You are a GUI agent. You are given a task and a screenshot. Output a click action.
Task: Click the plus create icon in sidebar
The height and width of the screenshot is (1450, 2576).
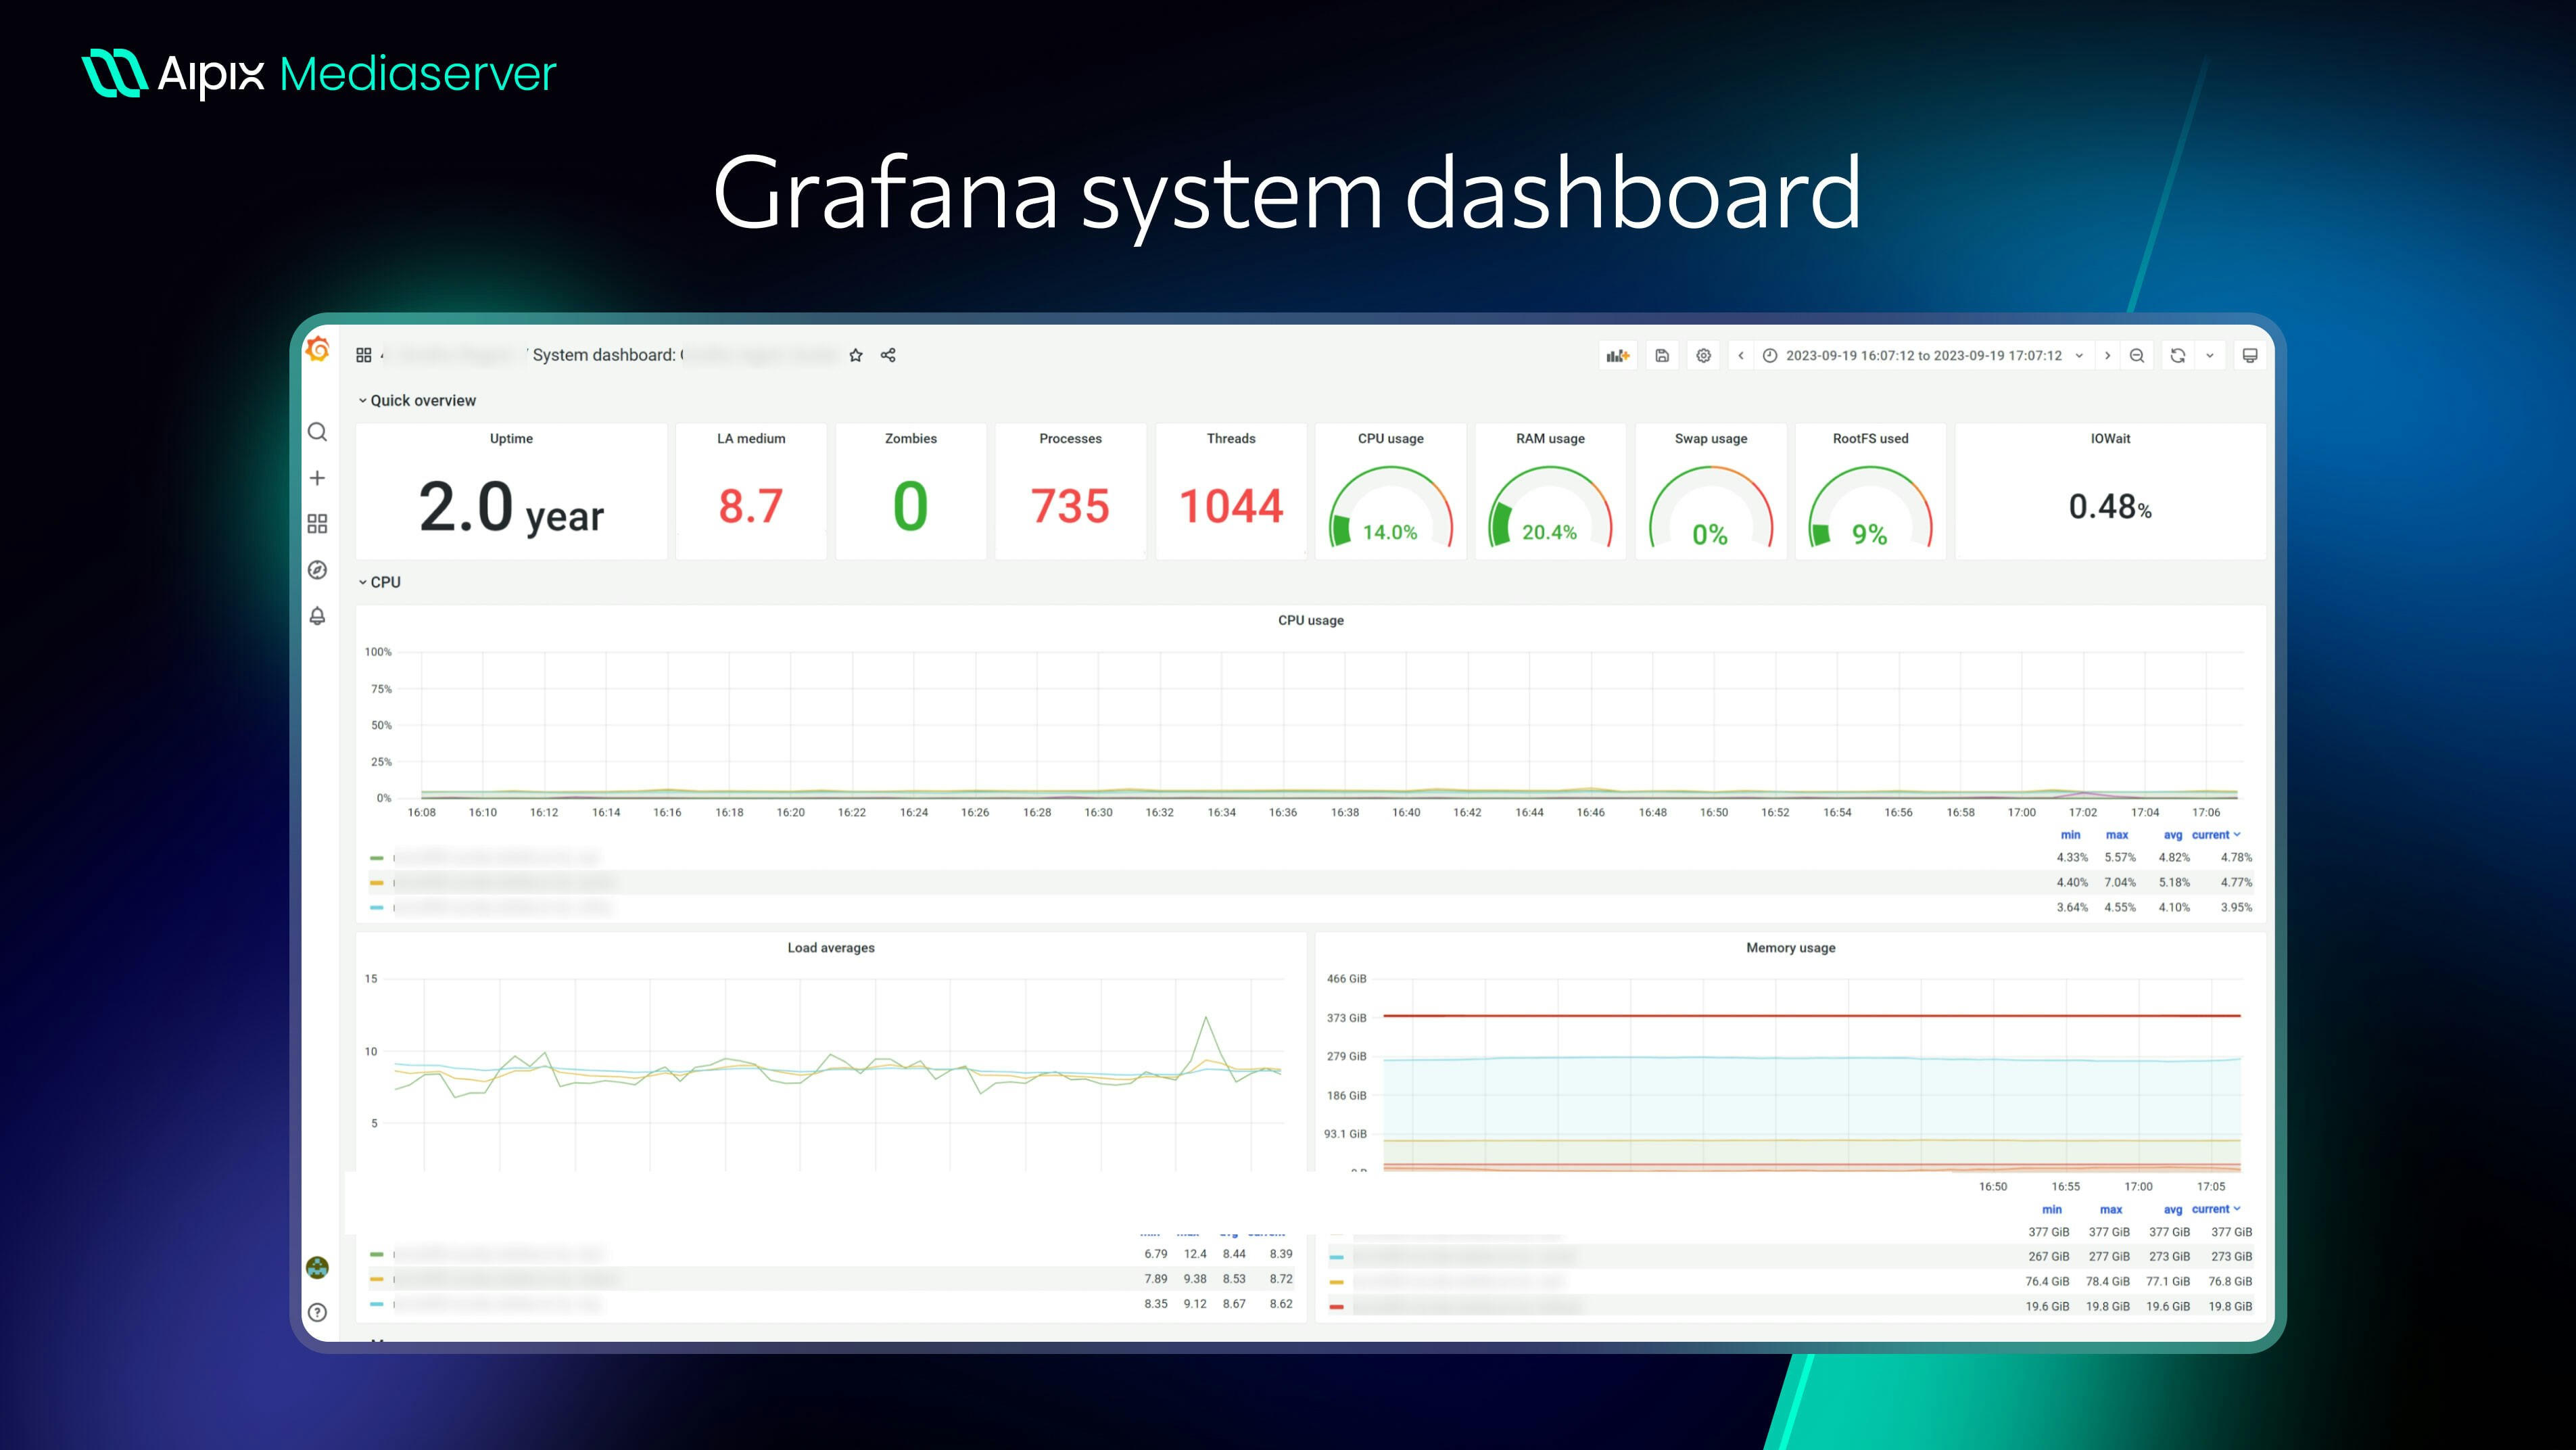pos(317,478)
